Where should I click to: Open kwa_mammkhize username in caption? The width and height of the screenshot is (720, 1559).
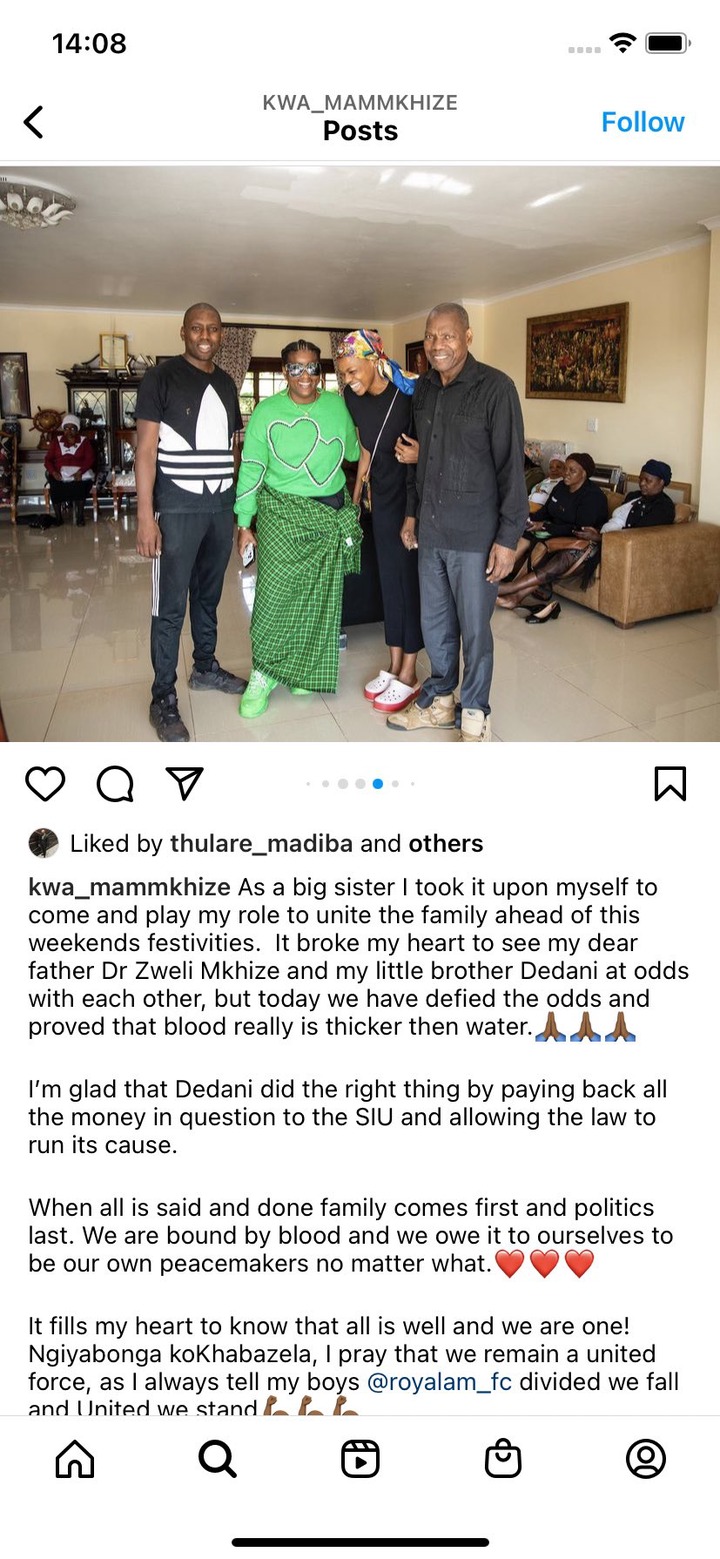(x=129, y=888)
